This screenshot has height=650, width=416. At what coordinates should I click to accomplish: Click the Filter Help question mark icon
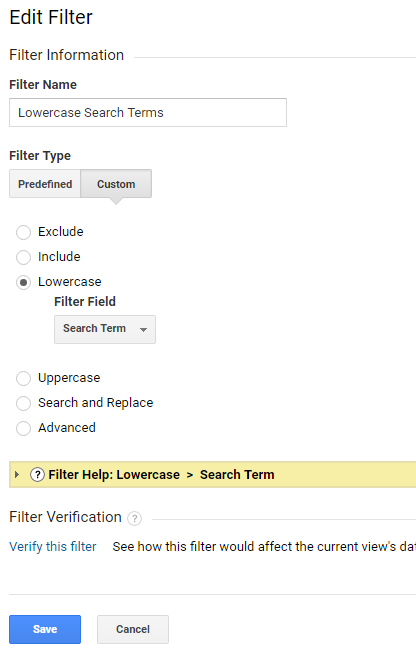(x=37, y=475)
